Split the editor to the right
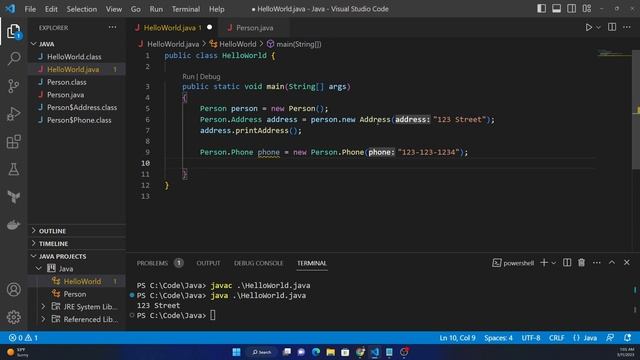The height and width of the screenshot is (360, 640). [x=612, y=27]
